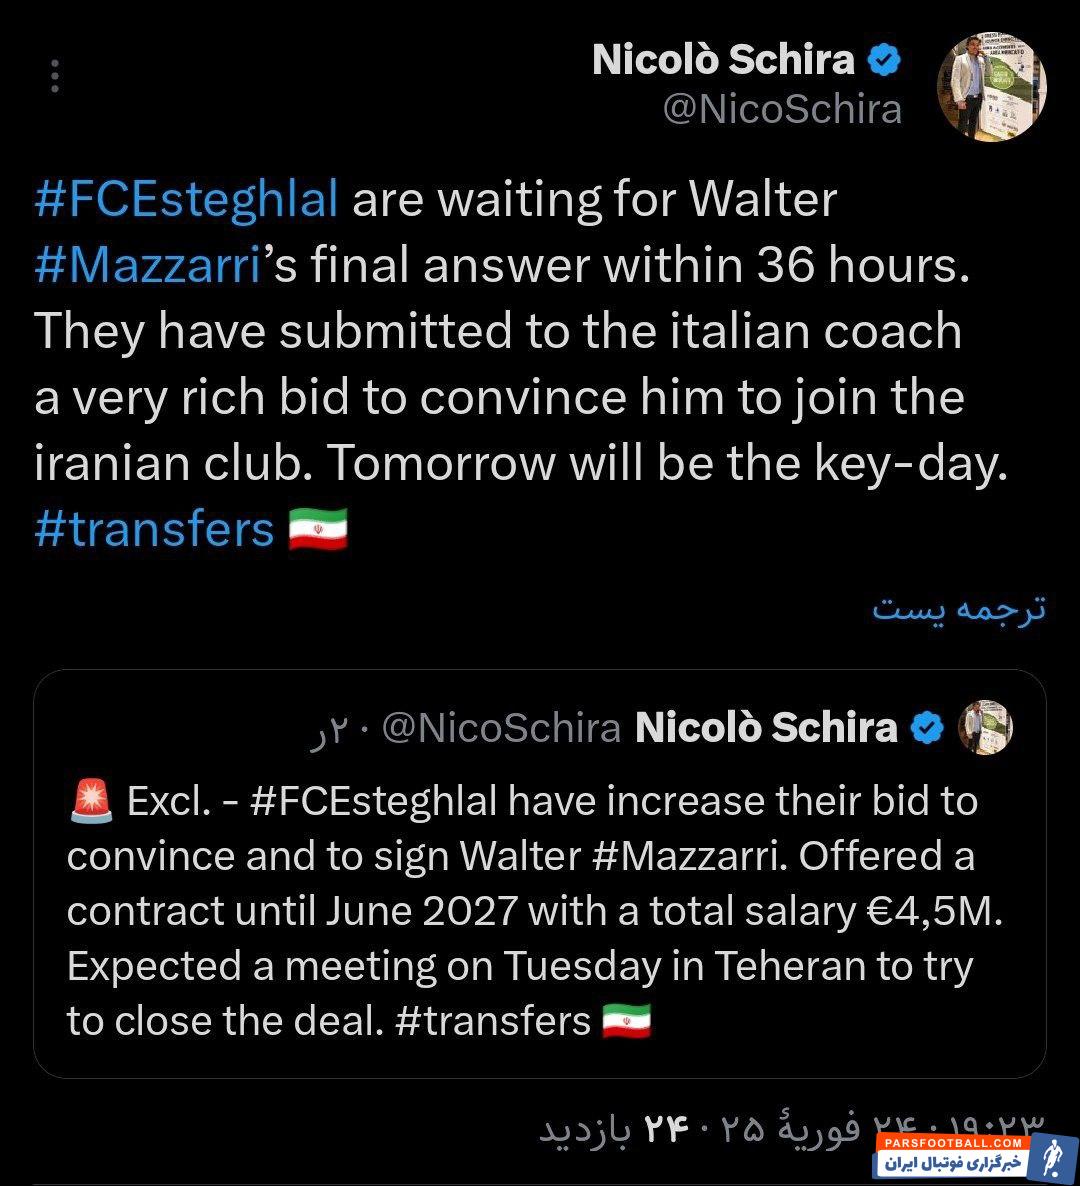Click the Iran flag emoji in the main tweet

click(x=318, y=529)
